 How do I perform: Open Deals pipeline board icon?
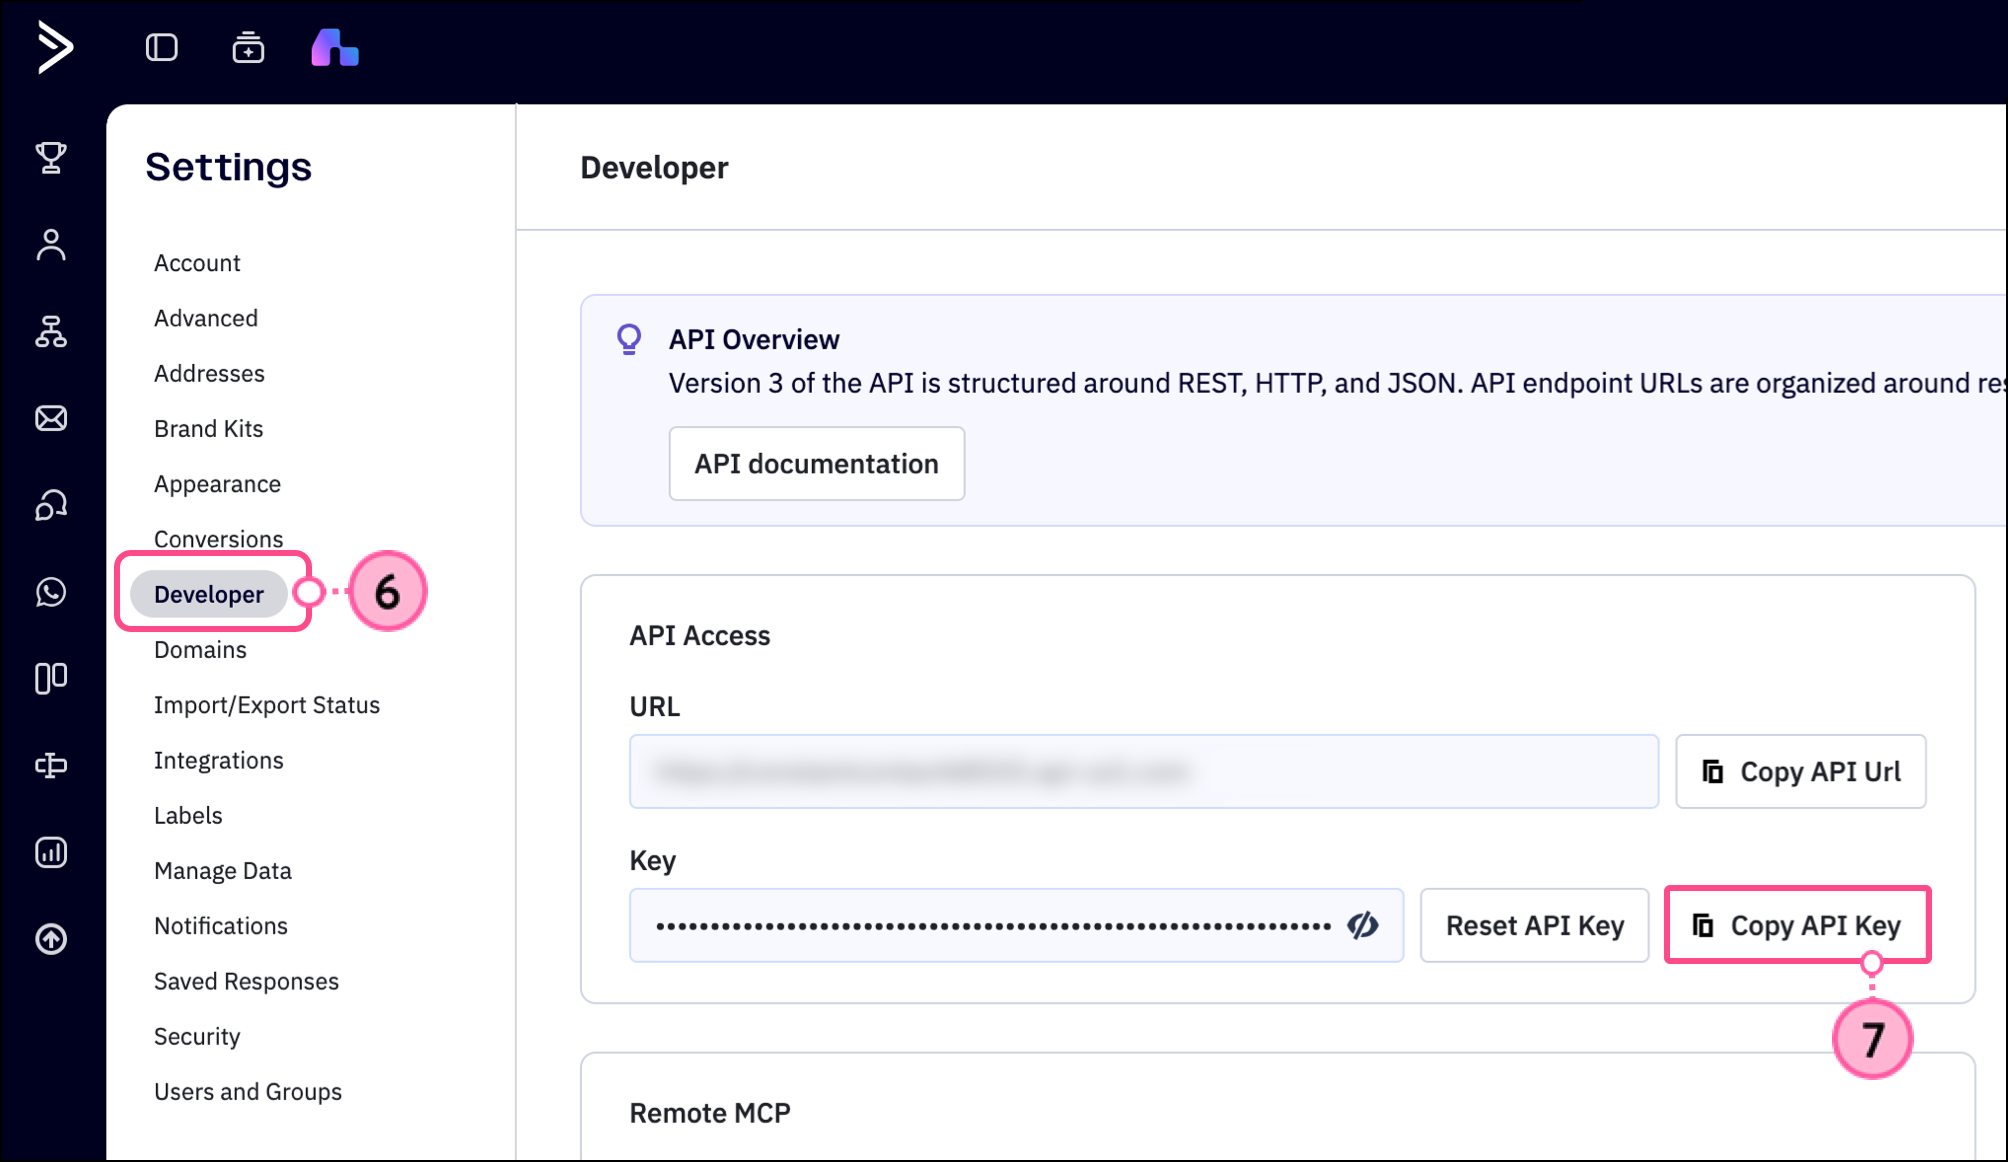click(51, 679)
